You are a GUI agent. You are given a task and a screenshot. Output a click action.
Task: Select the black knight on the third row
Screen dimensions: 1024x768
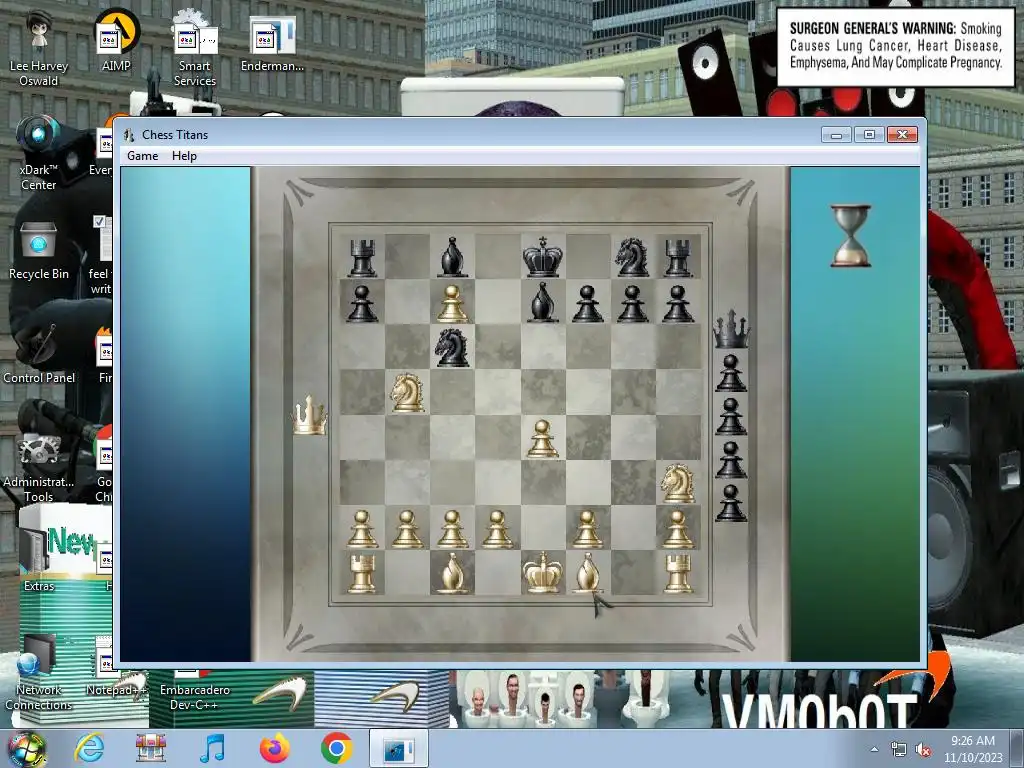click(x=452, y=347)
